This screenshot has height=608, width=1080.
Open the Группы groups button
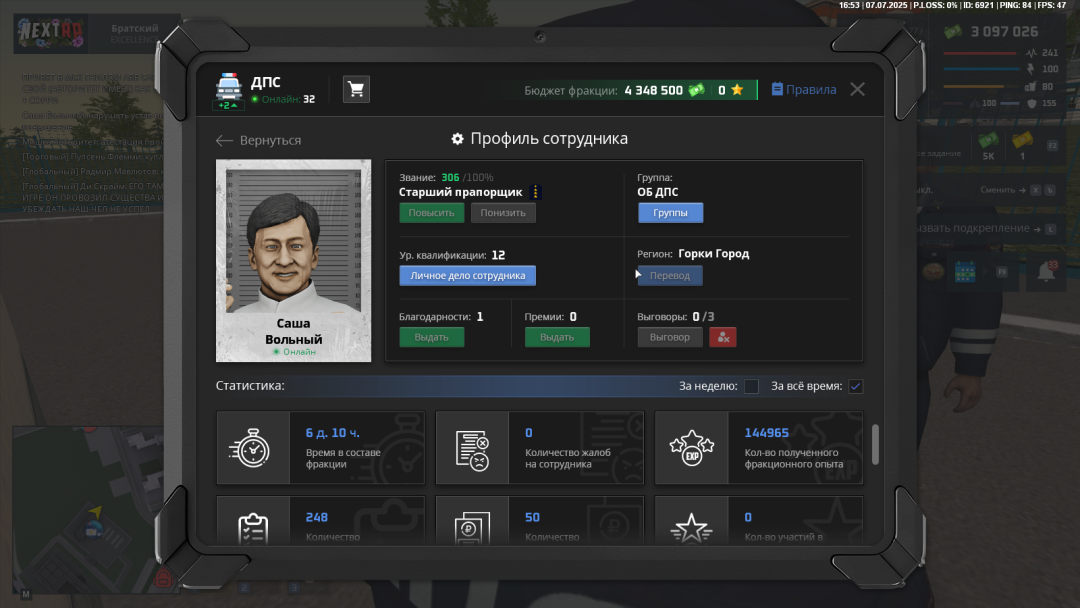[x=670, y=213]
